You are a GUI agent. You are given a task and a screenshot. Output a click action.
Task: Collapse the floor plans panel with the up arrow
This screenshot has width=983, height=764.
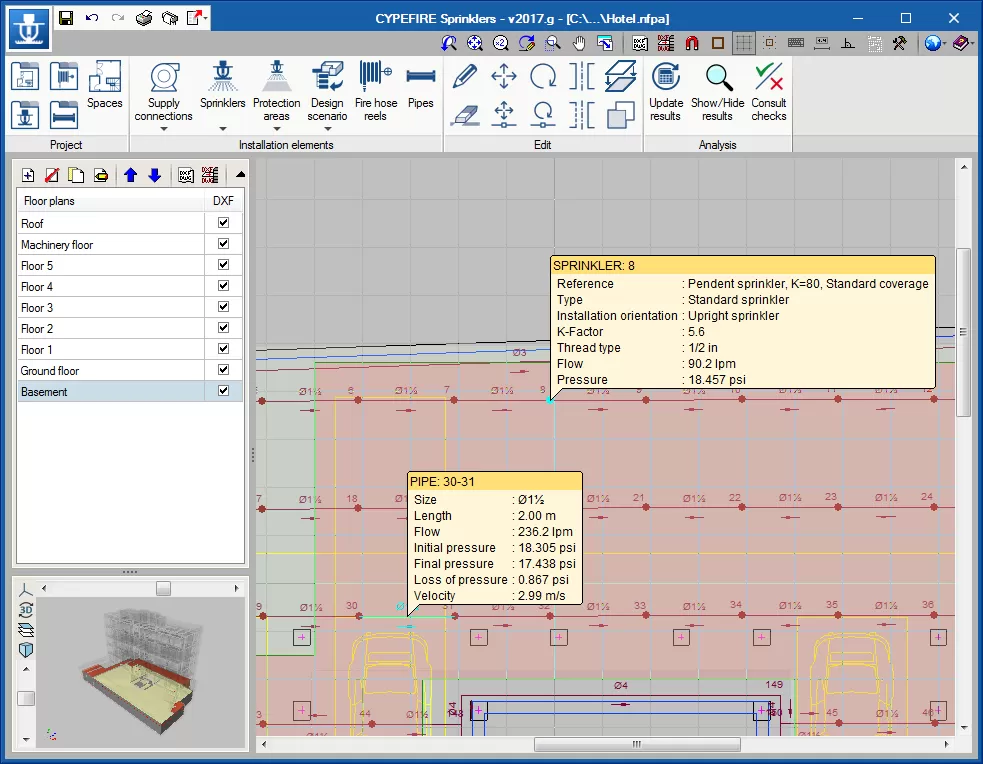[x=240, y=175]
